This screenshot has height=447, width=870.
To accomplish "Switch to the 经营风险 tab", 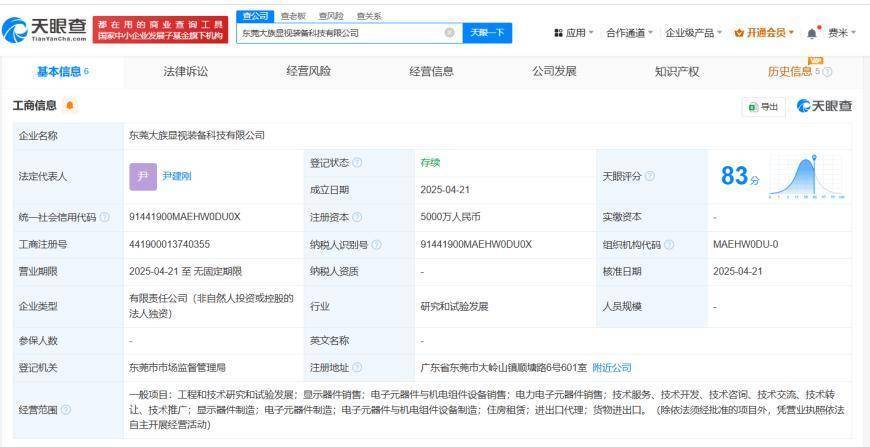I will coord(308,72).
